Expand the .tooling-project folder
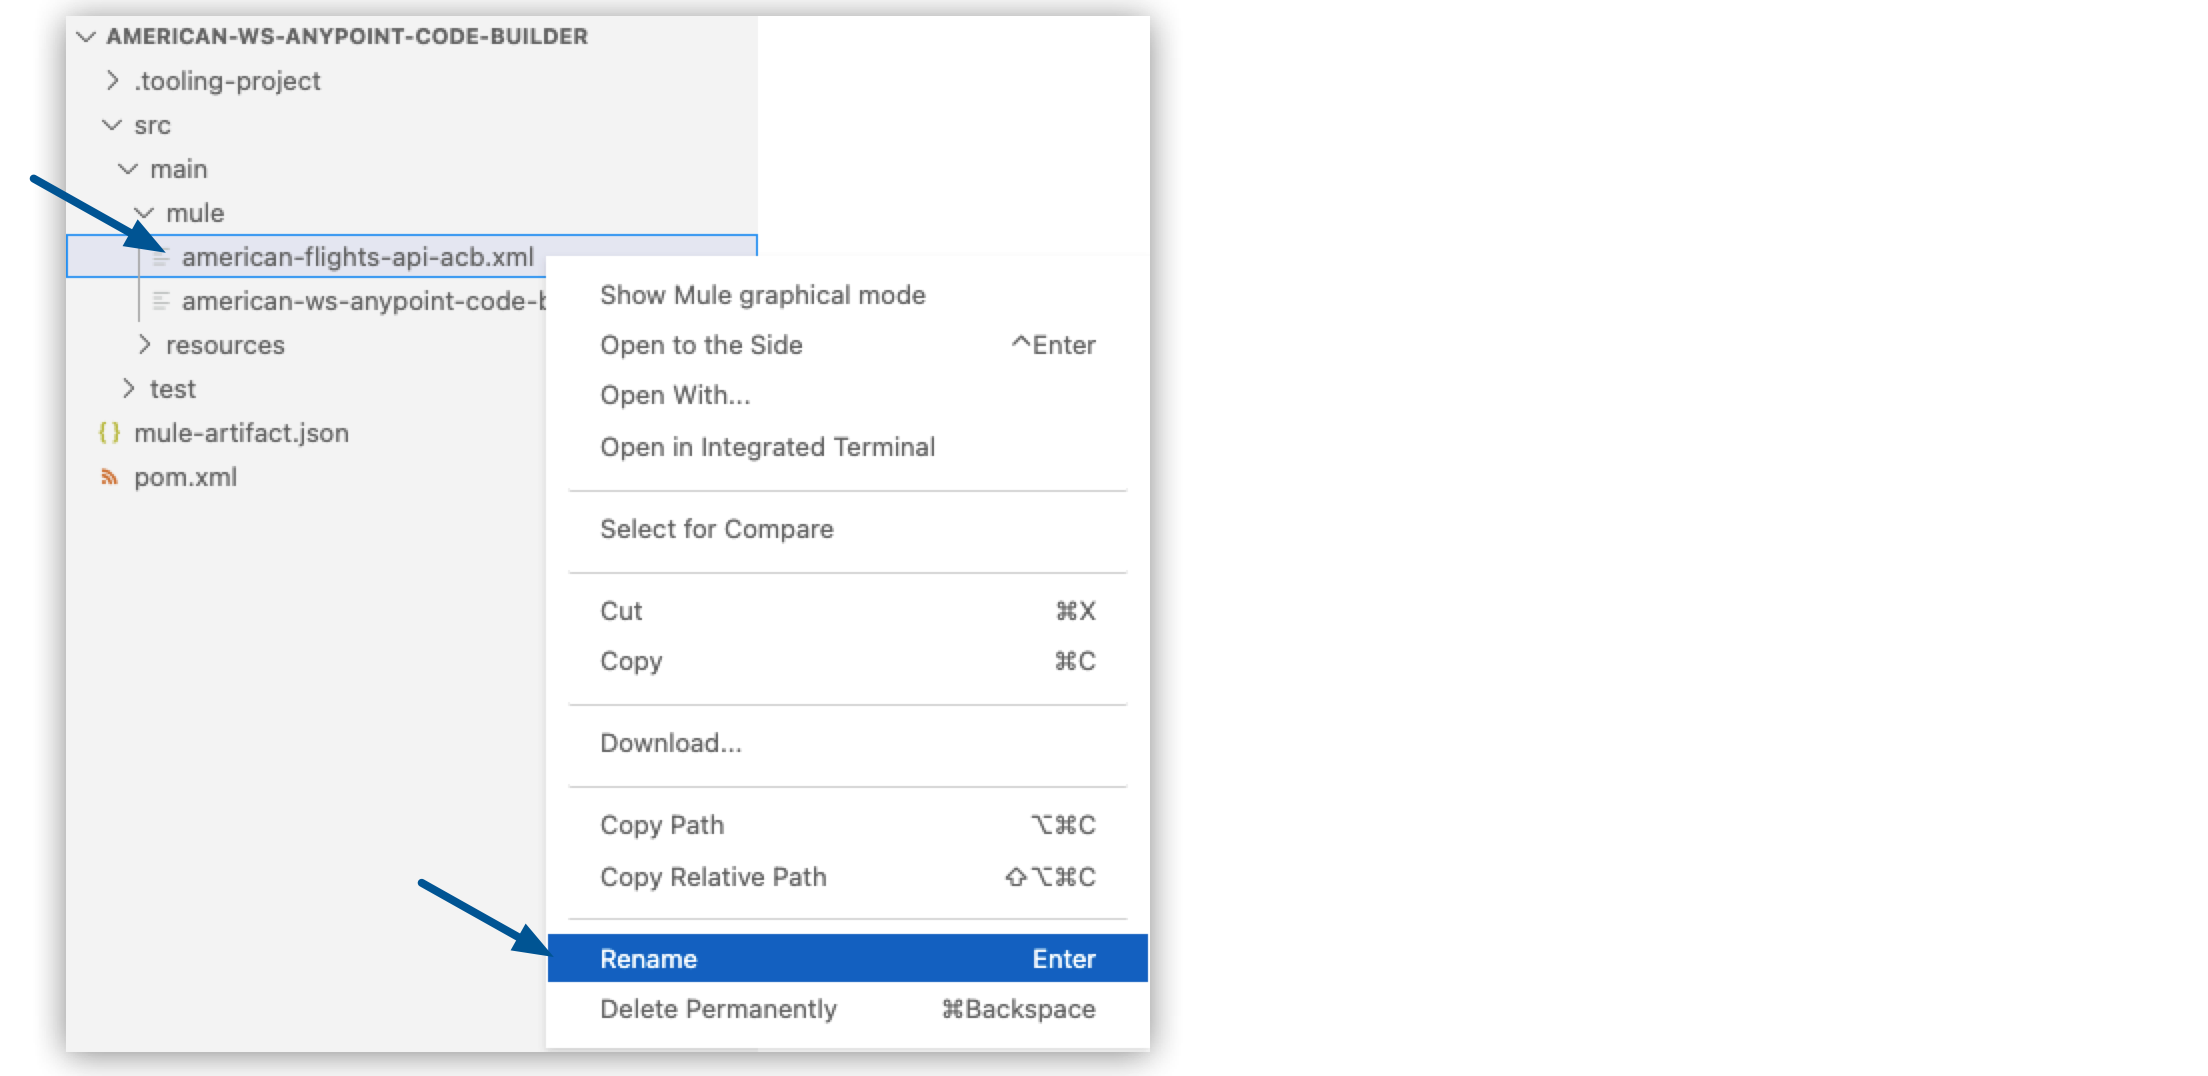Screen dimensions: 2208x1076 click(x=110, y=80)
